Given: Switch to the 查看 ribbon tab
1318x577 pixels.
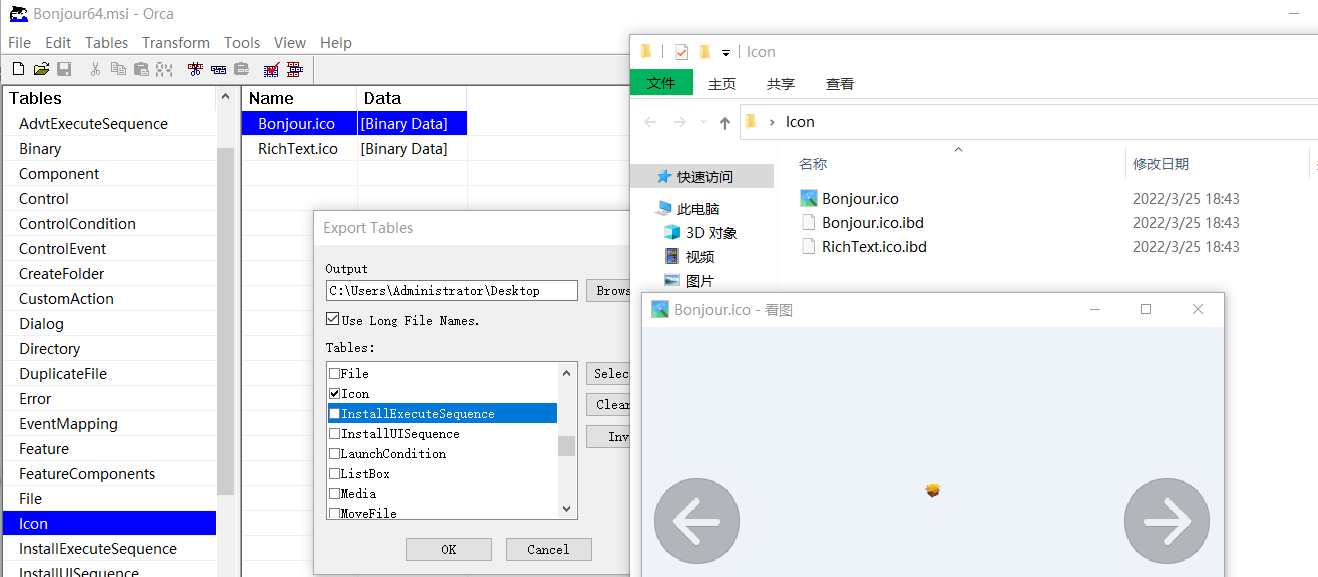Looking at the screenshot, I should (840, 84).
